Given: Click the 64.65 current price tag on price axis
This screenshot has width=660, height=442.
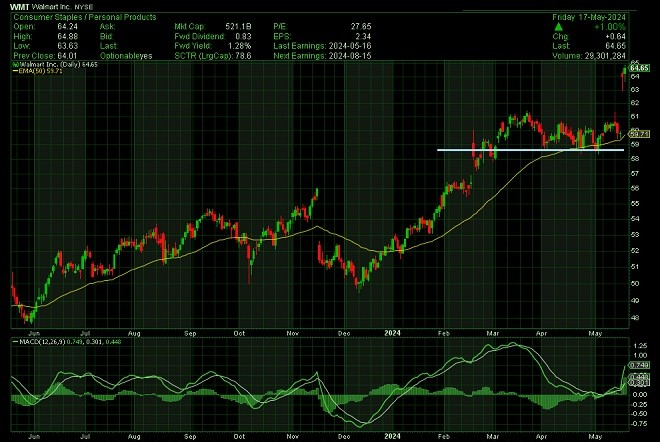Looking at the screenshot, I should coord(640,68).
